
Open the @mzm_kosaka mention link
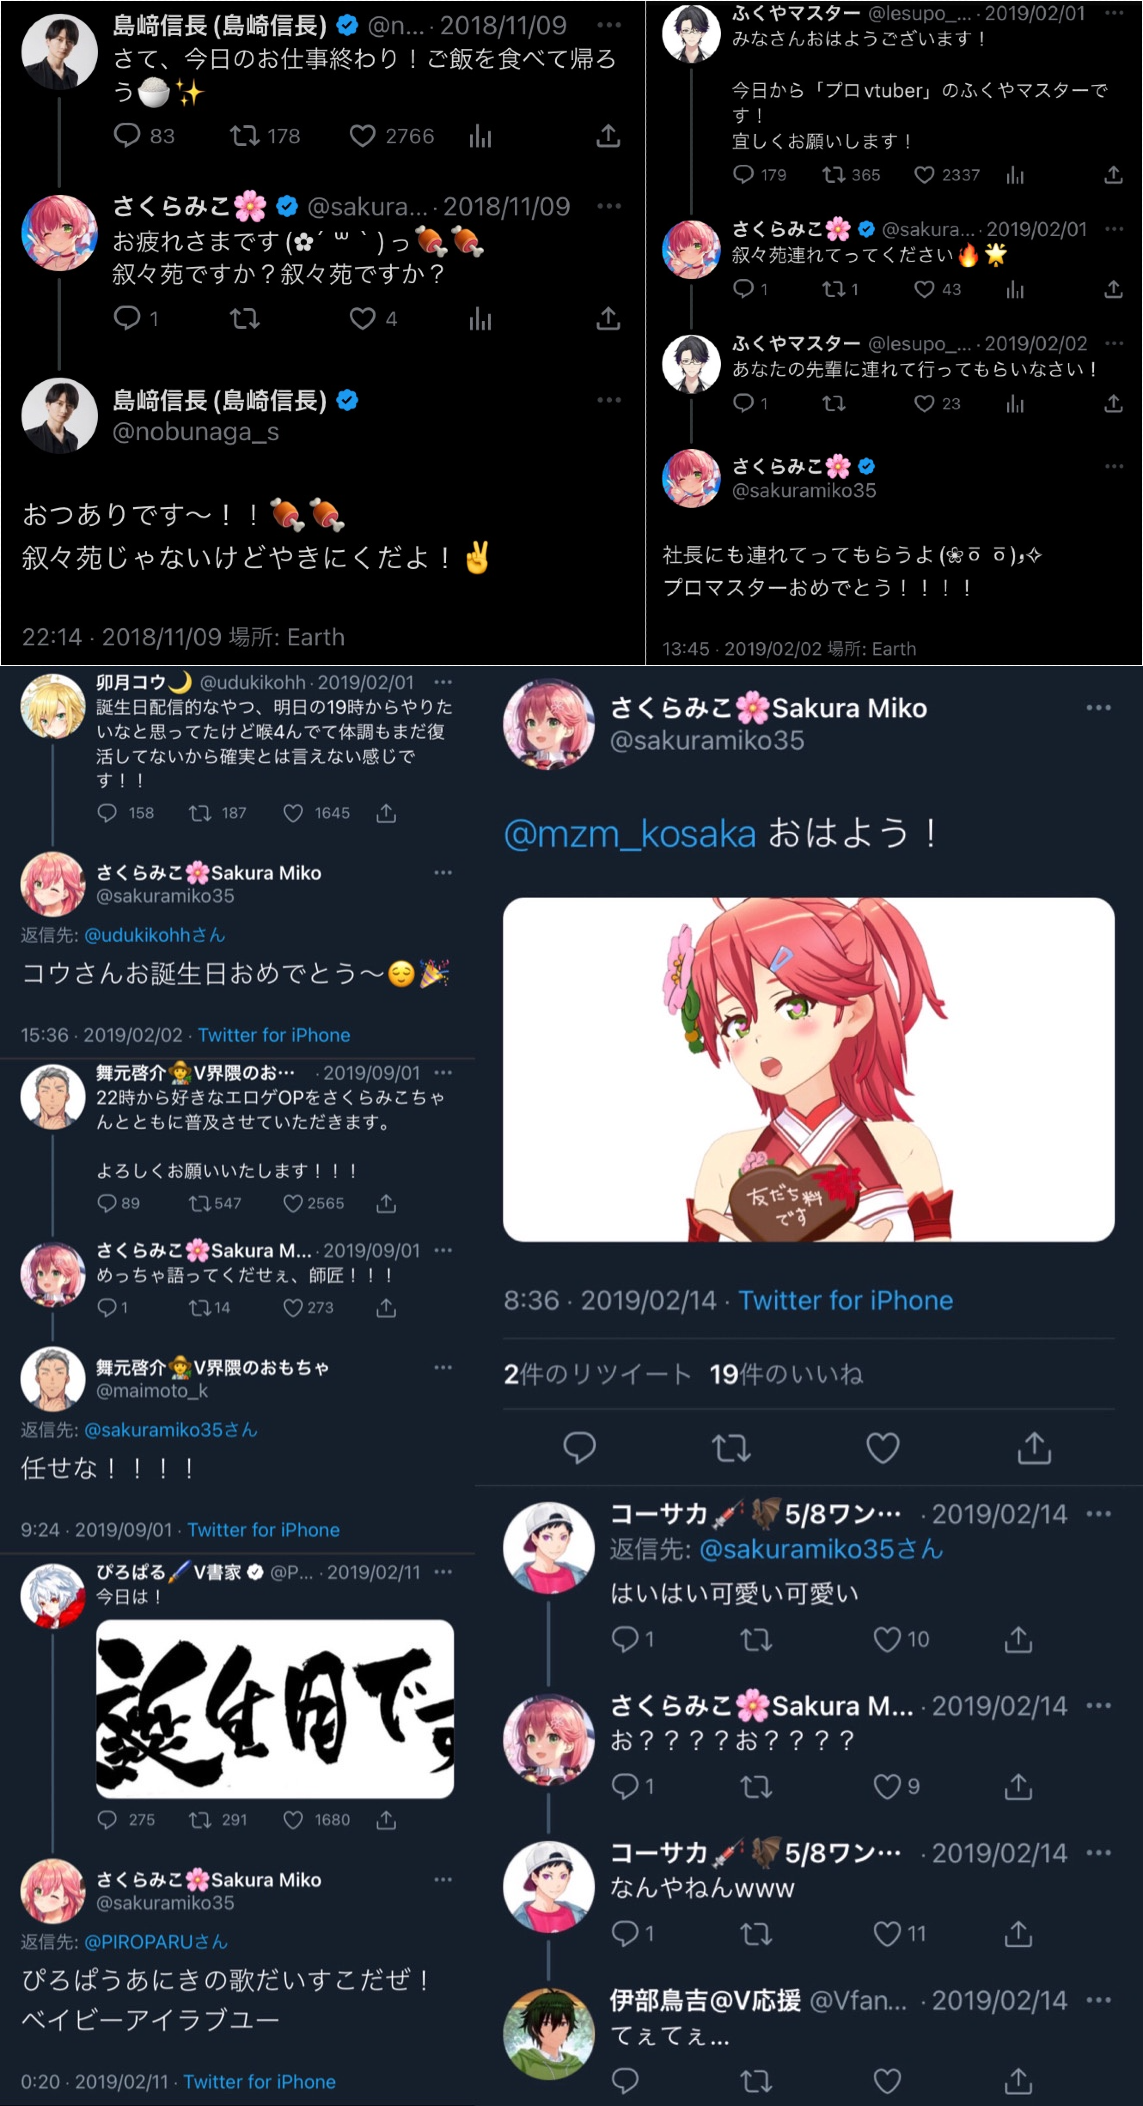[x=630, y=833]
